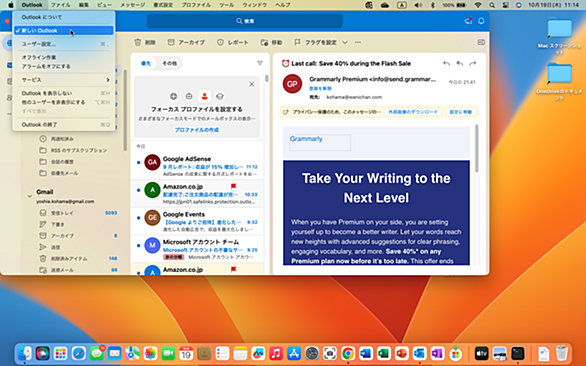This screenshot has height=366, width=586.
Task: Select the red person focus profile icon
Action: pyautogui.click(x=204, y=96)
